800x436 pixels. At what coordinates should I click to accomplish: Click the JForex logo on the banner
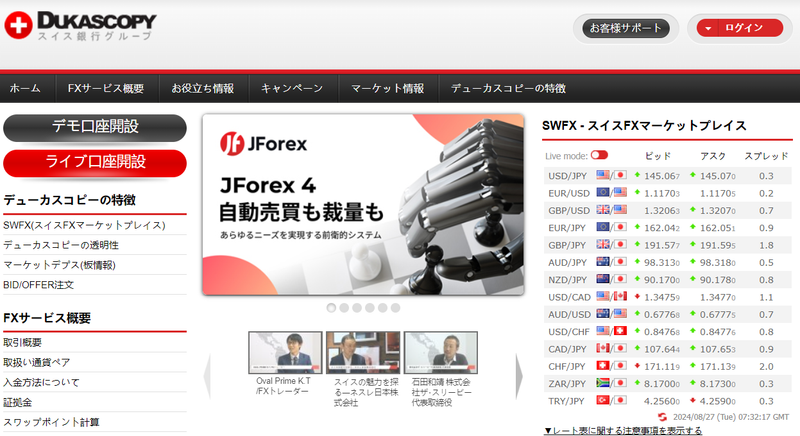click(x=263, y=144)
